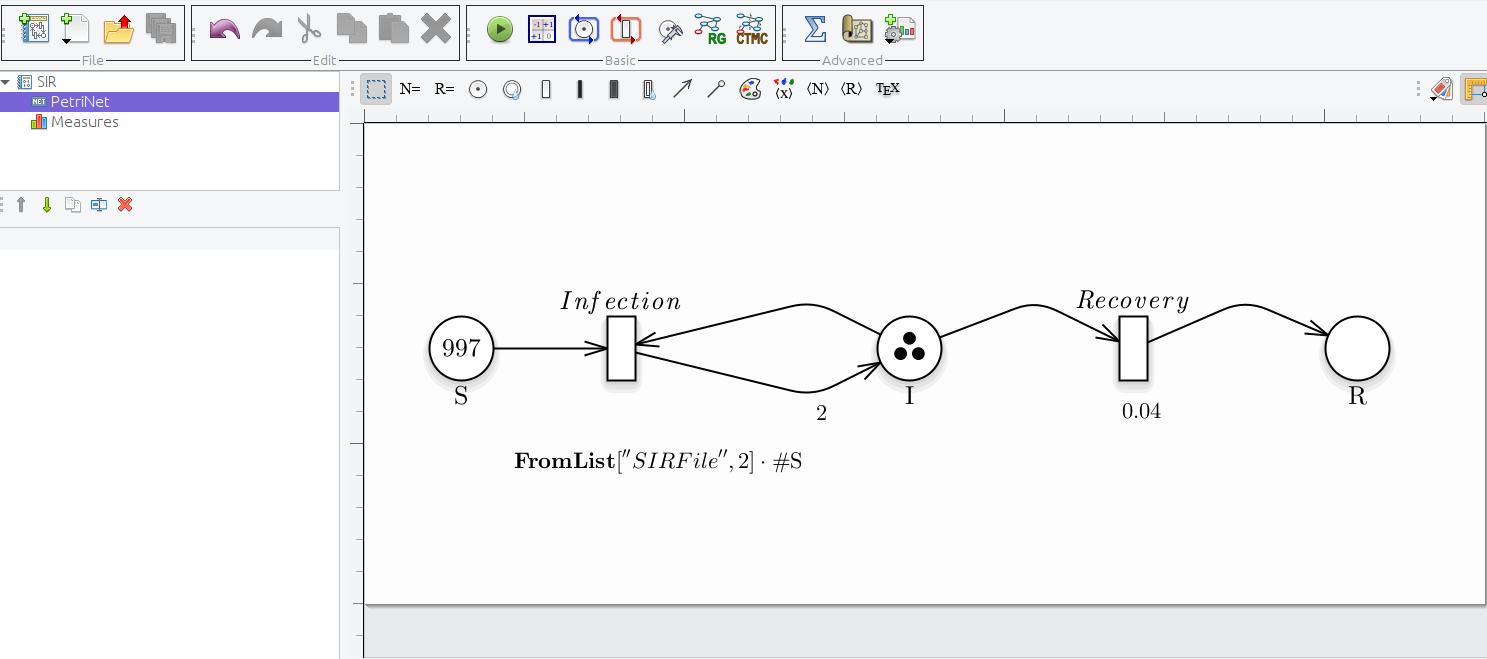
Task: Select the PetriNet page in tree
Action: 79,102
